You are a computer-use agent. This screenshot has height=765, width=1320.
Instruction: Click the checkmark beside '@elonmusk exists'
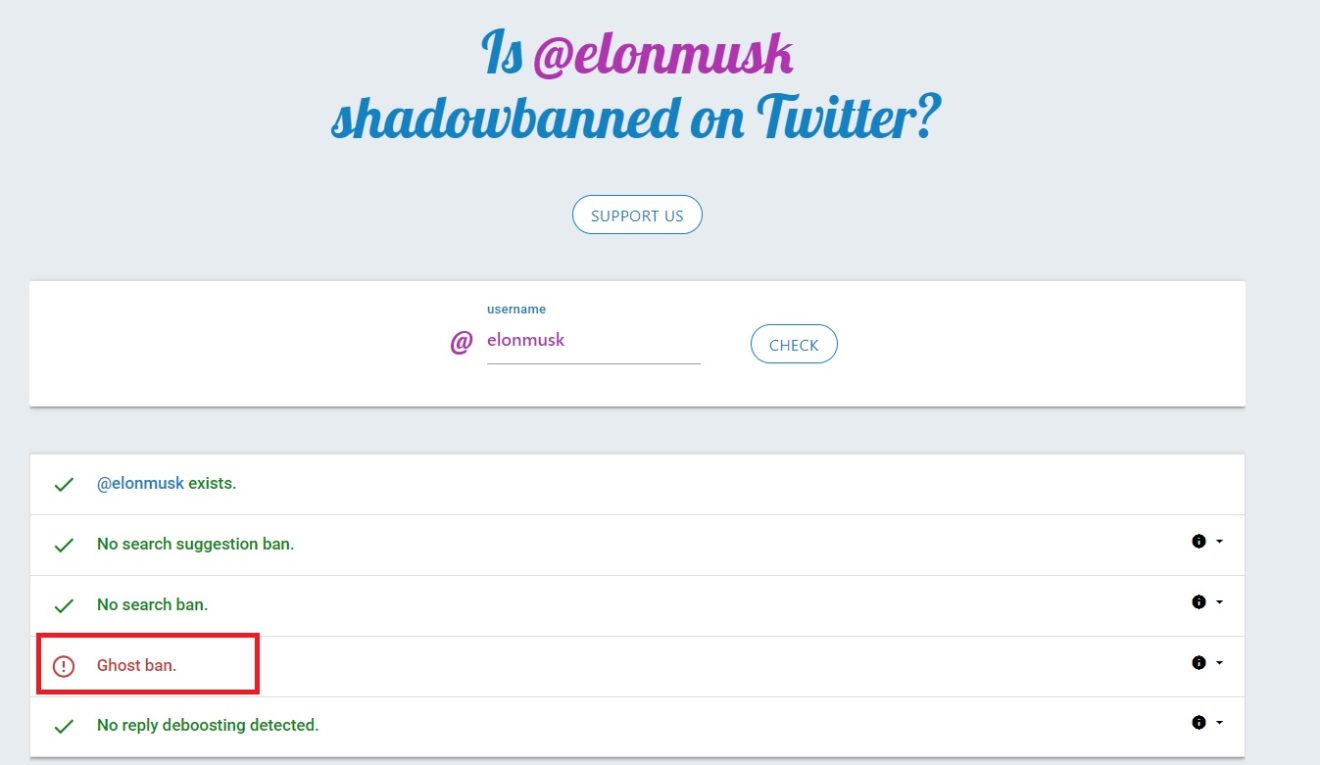tap(64, 484)
